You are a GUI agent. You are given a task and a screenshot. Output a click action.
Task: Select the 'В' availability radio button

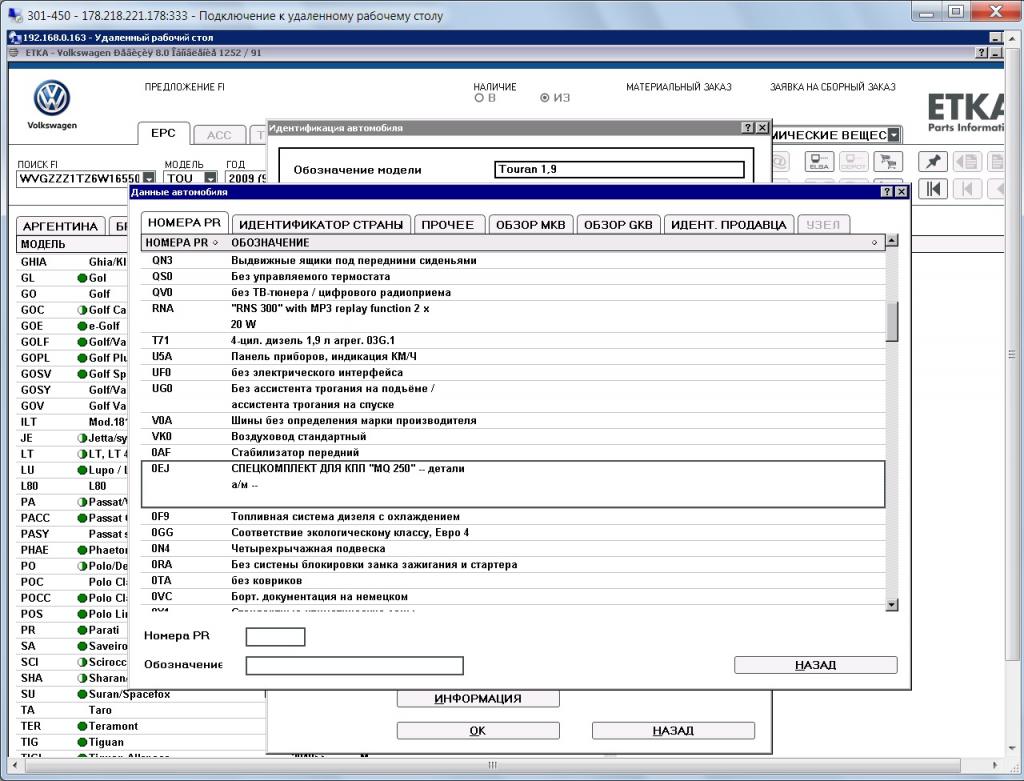click(x=479, y=98)
